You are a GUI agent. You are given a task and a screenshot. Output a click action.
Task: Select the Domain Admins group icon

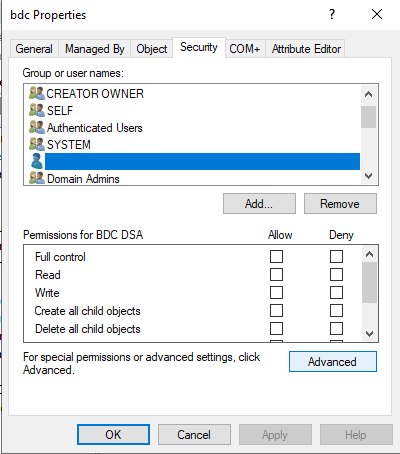pyautogui.click(x=37, y=178)
